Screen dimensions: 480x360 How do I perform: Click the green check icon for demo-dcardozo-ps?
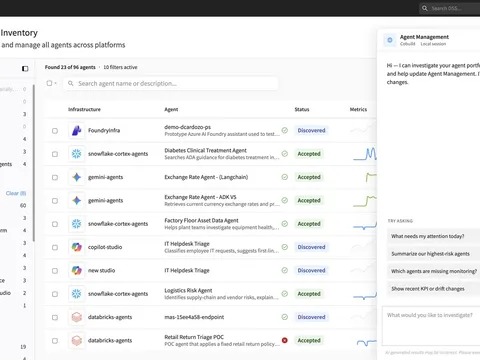pyautogui.click(x=285, y=130)
